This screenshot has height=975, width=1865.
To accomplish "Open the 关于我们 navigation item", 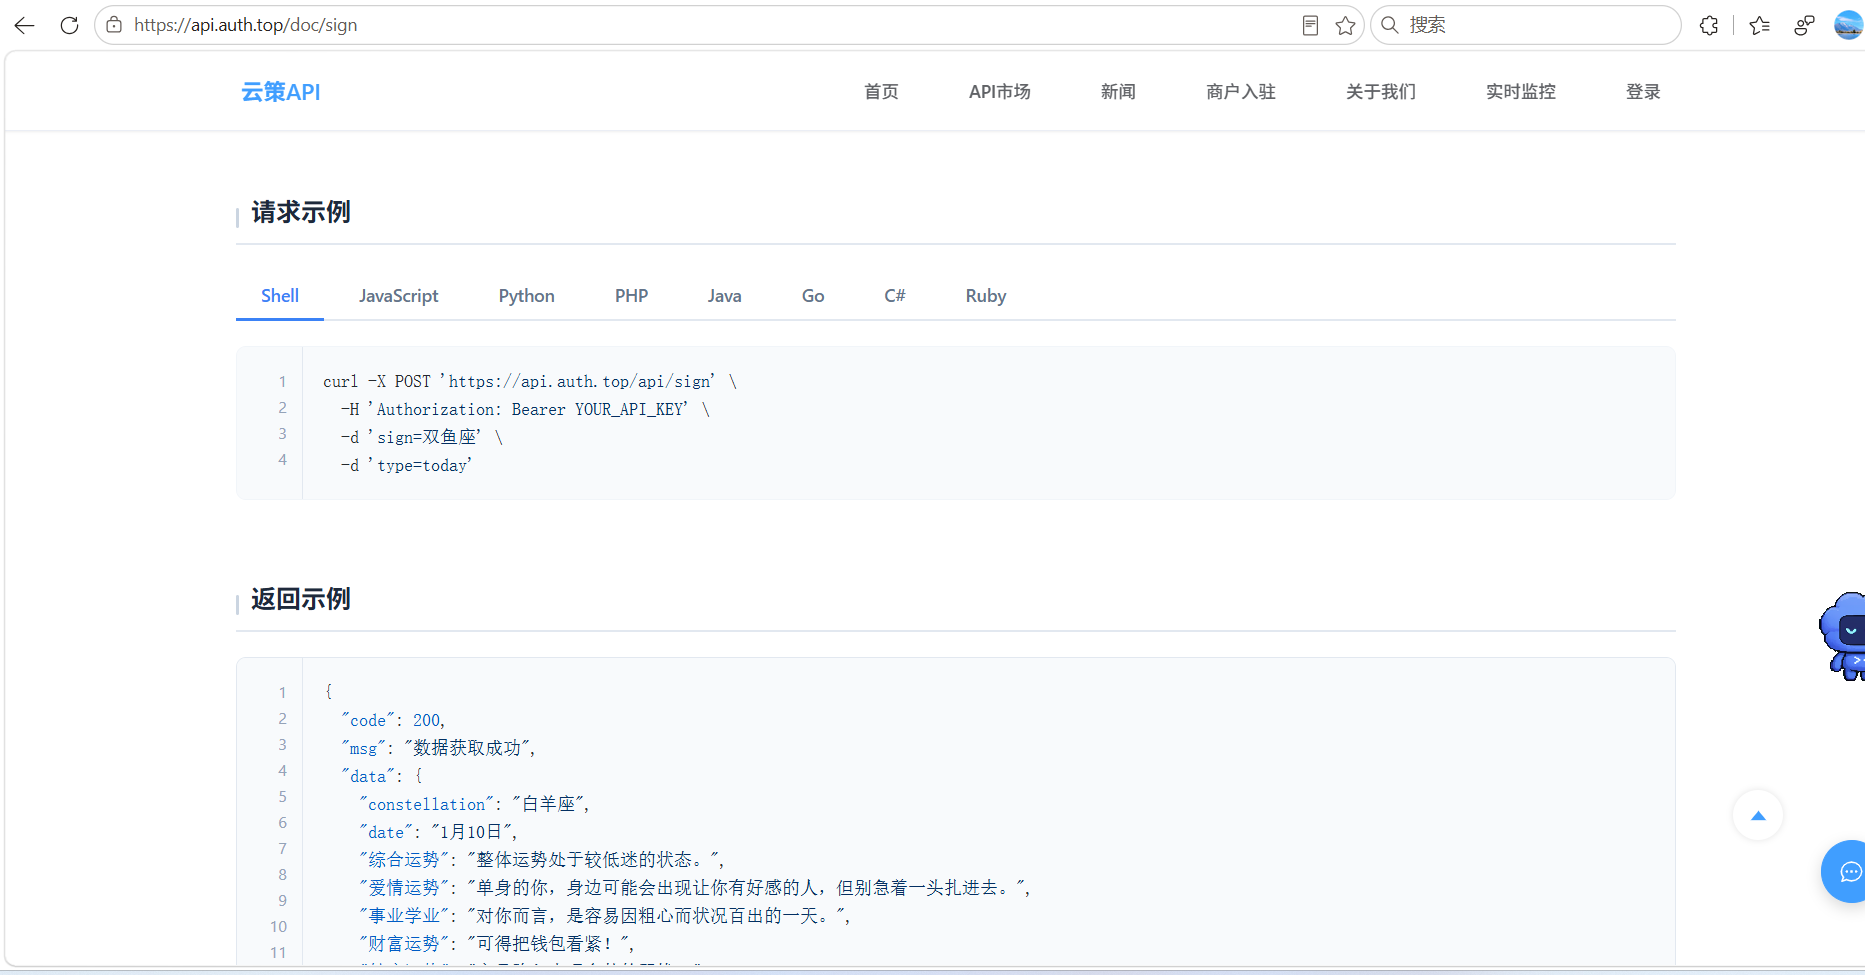I will [x=1381, y=92].
